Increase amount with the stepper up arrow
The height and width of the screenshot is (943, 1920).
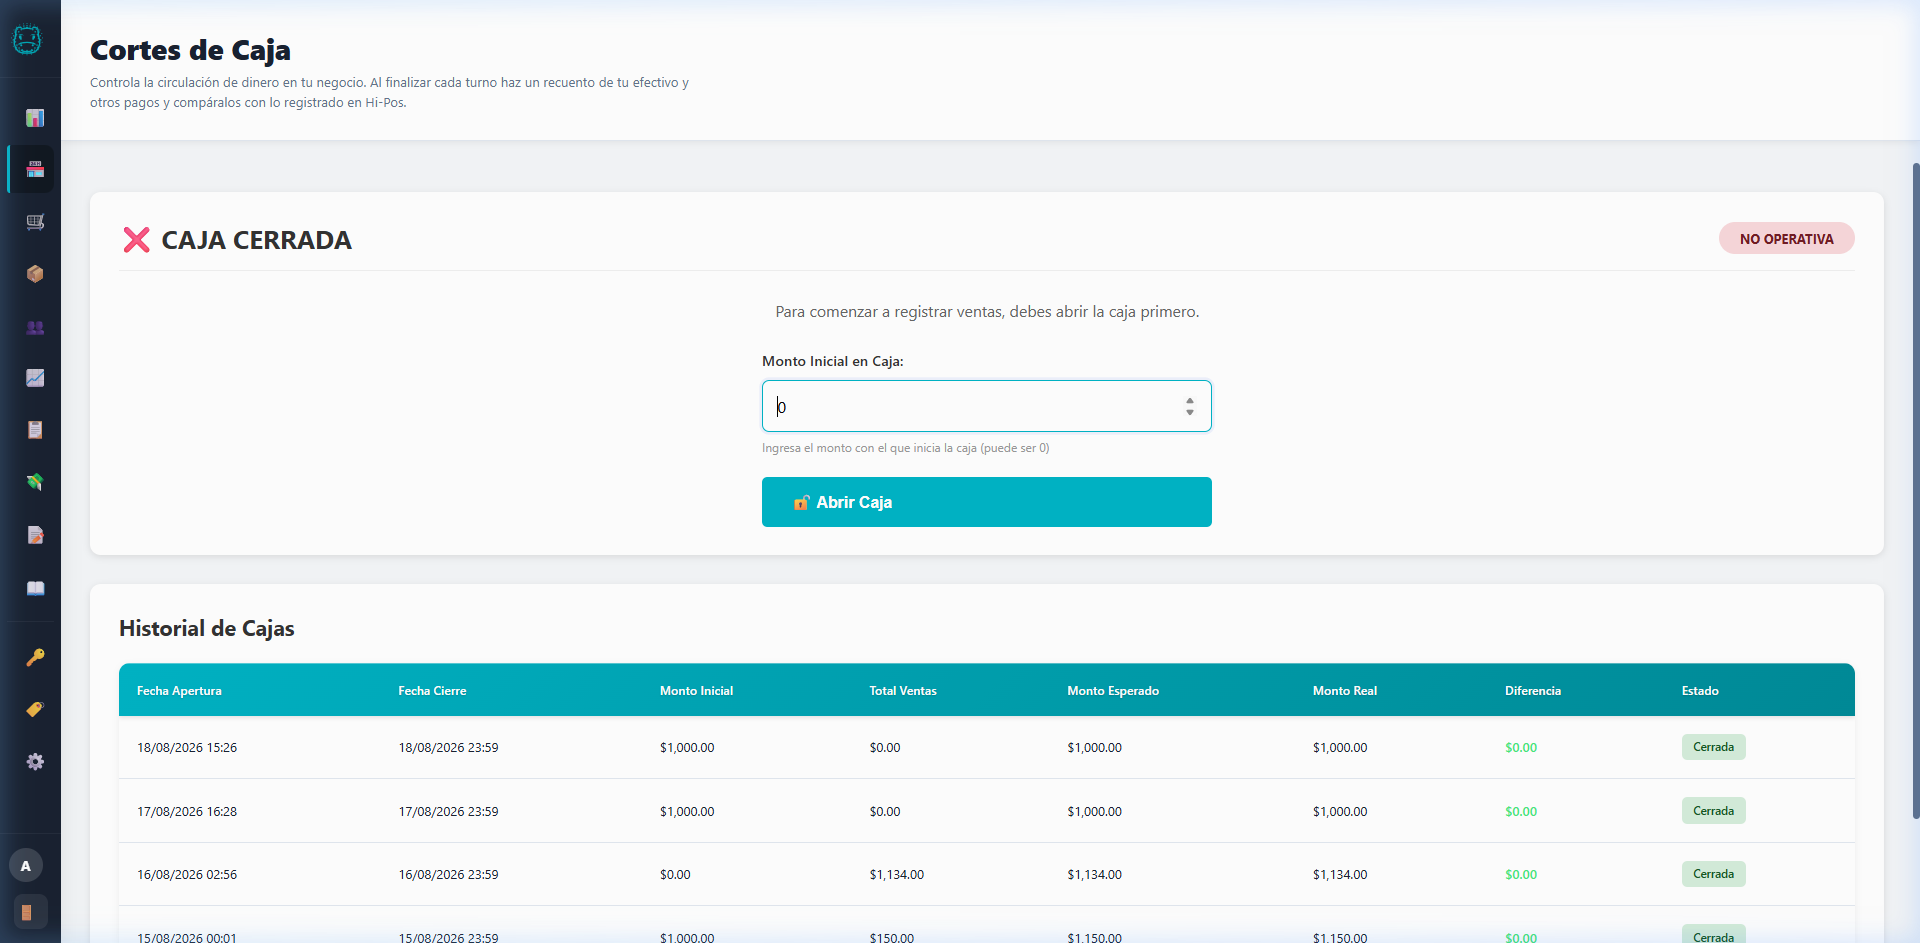(x=1190, y=401)
